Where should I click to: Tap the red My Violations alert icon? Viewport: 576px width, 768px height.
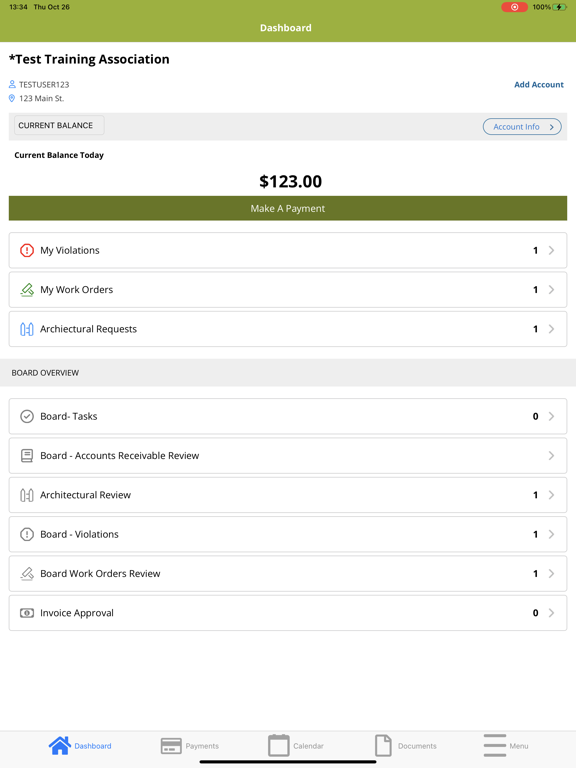pyautogui.click(x=27, y=250)
